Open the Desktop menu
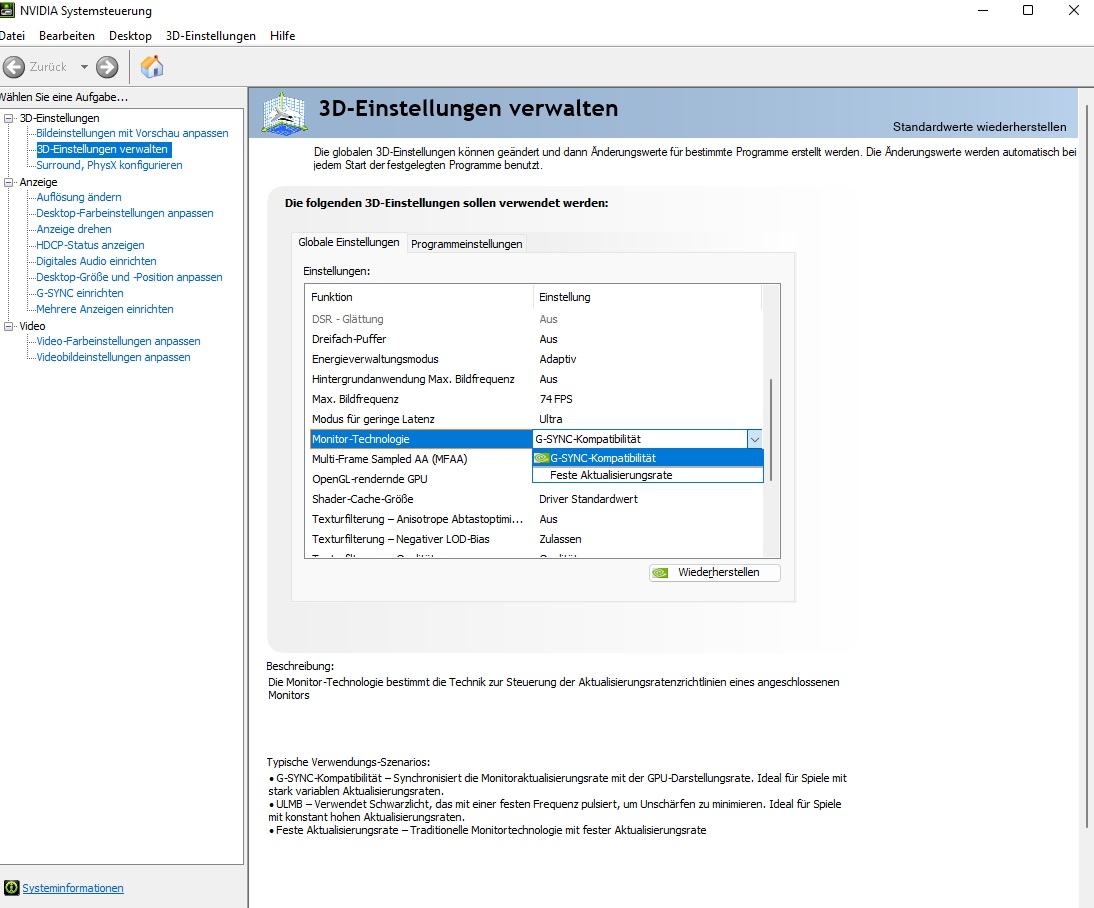Viewport: 1094px width, 908px height. (x=130, y=36)
